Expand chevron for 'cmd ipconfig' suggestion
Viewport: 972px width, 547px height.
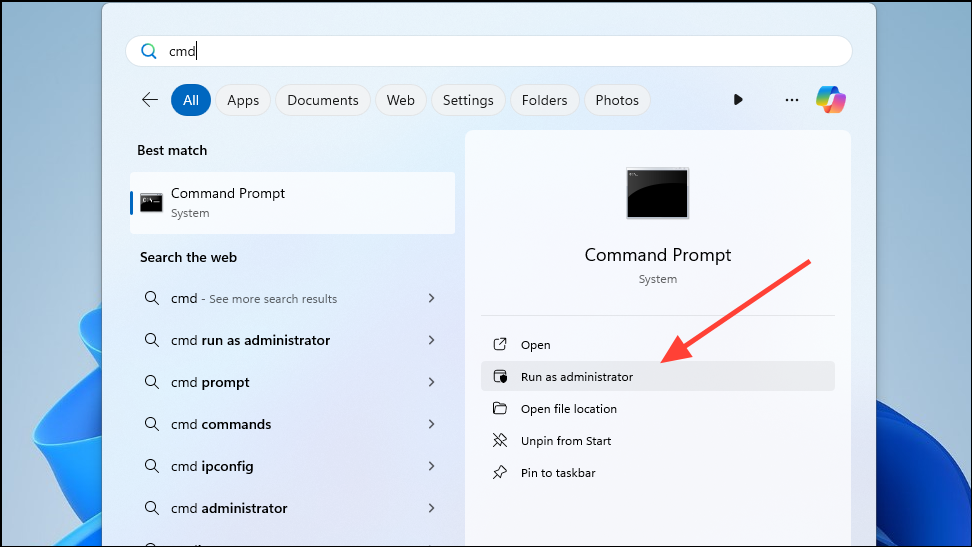click(431, 466)
